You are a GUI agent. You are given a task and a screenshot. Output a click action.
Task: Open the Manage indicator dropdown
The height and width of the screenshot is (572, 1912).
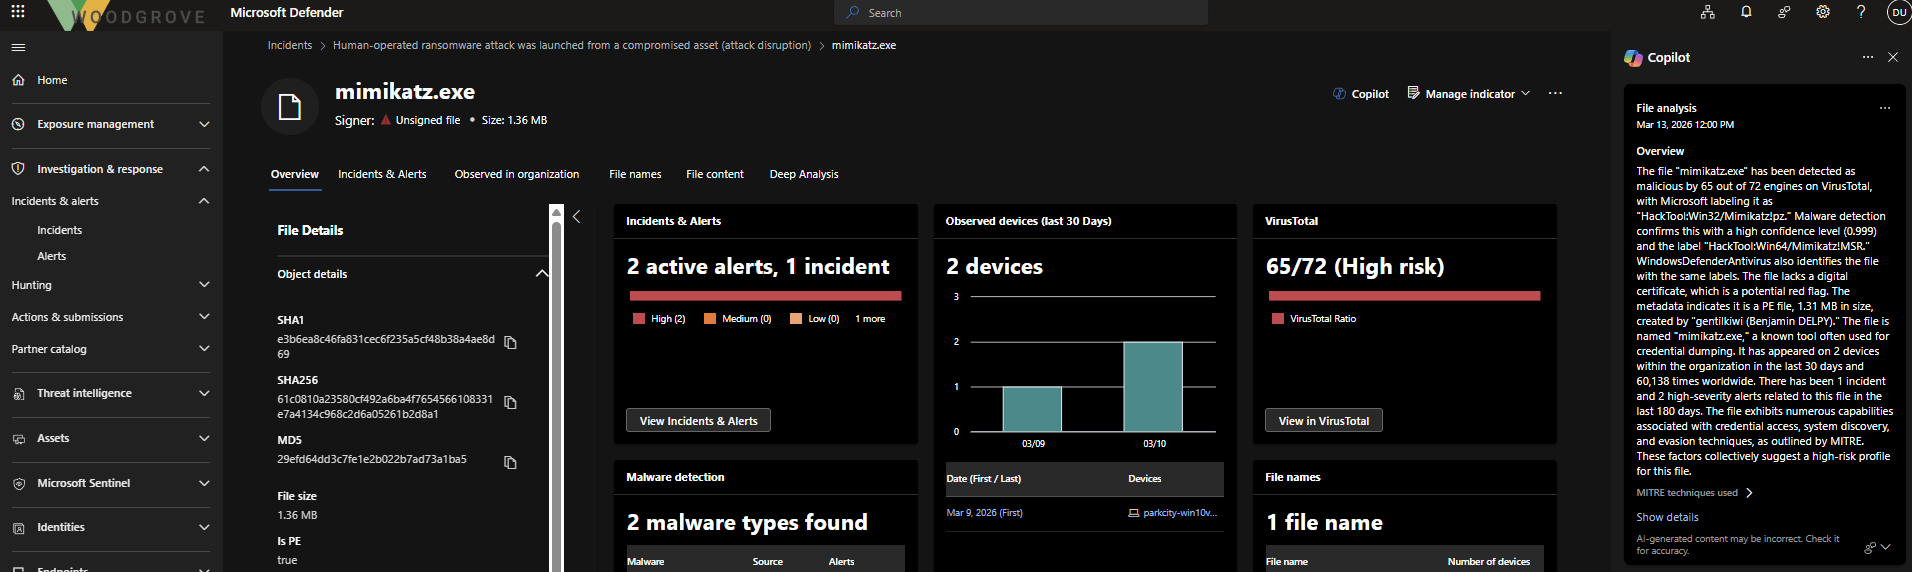(x=1468, y=94)
